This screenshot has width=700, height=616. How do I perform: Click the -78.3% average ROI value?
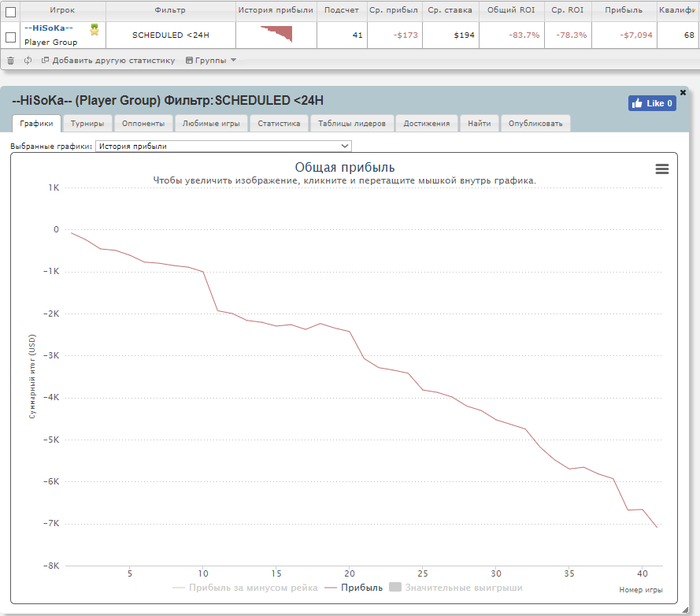[571, 35]
